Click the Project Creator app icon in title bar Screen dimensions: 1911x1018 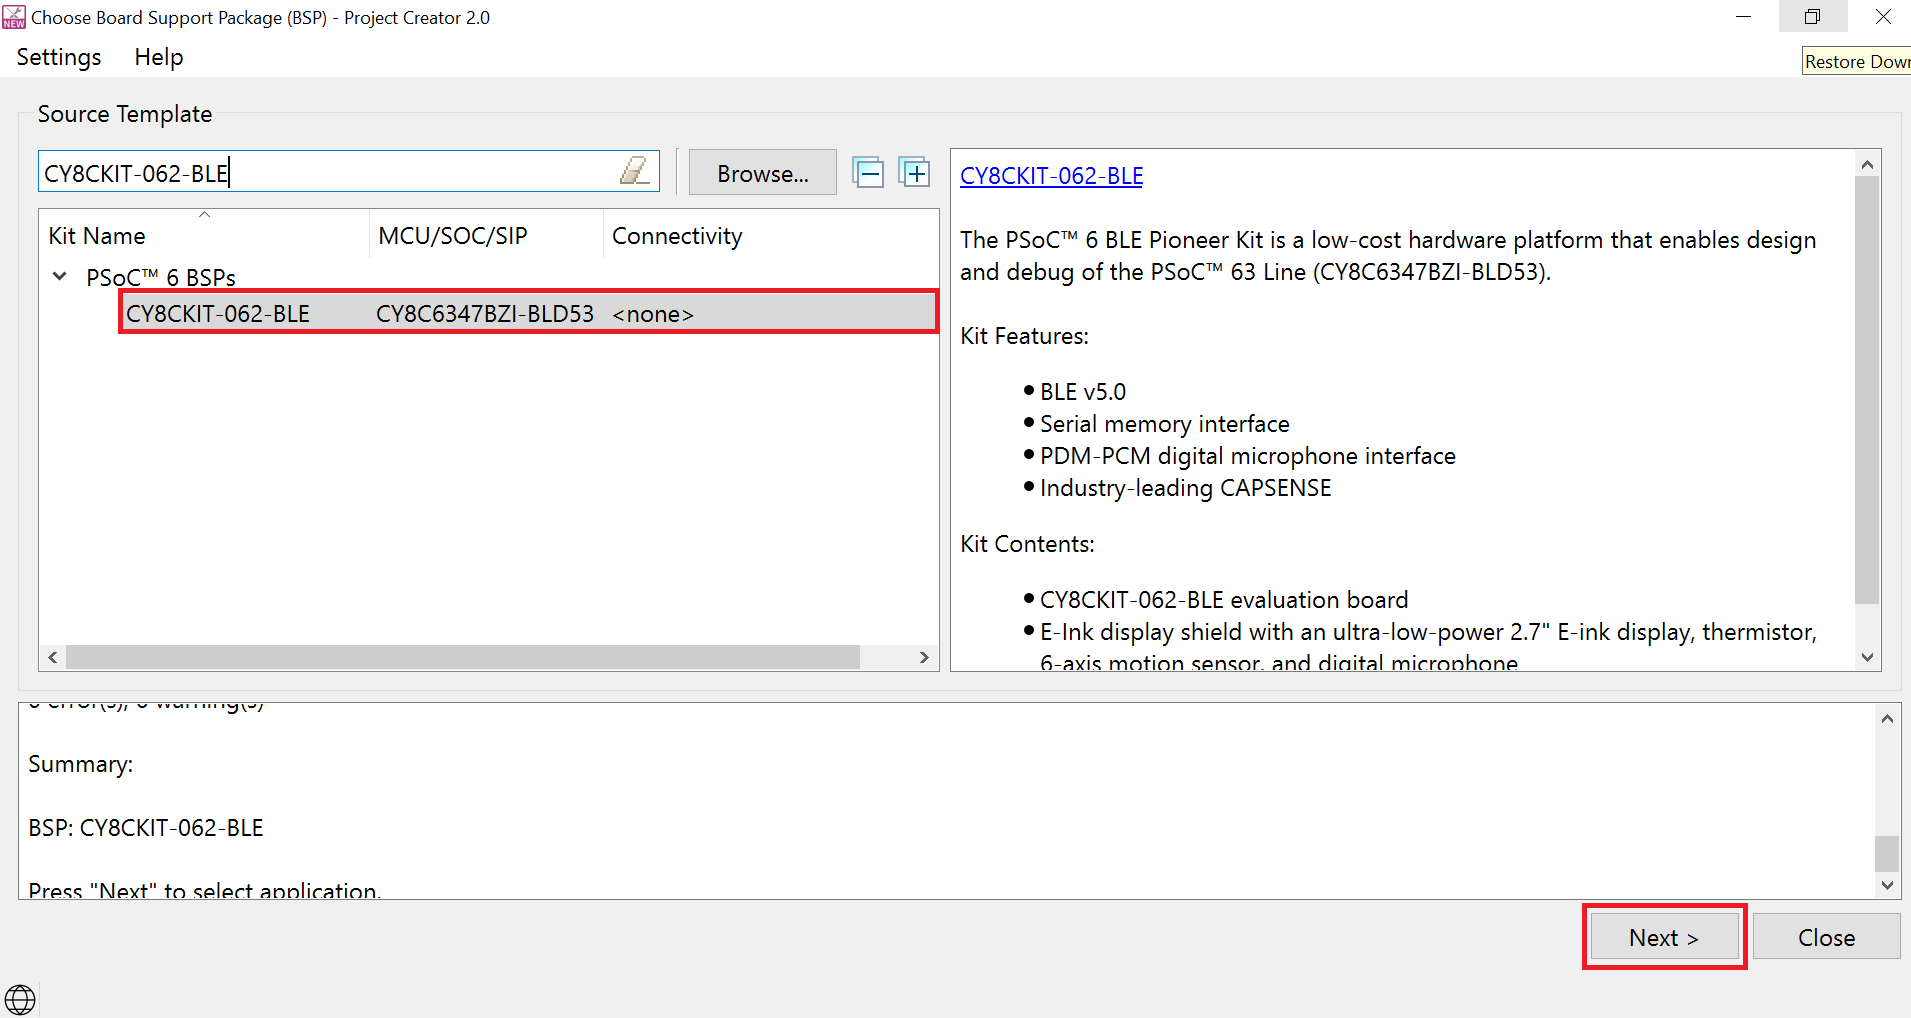14,17
